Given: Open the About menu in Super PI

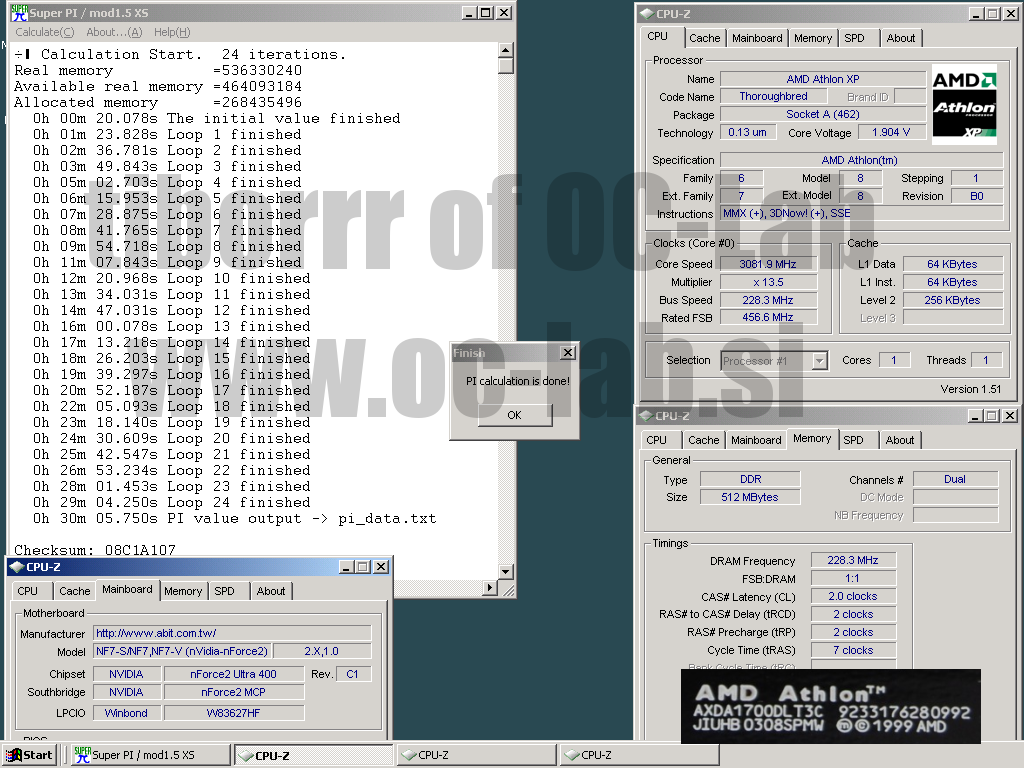Looking at the screenshot, I should [114, 32].
